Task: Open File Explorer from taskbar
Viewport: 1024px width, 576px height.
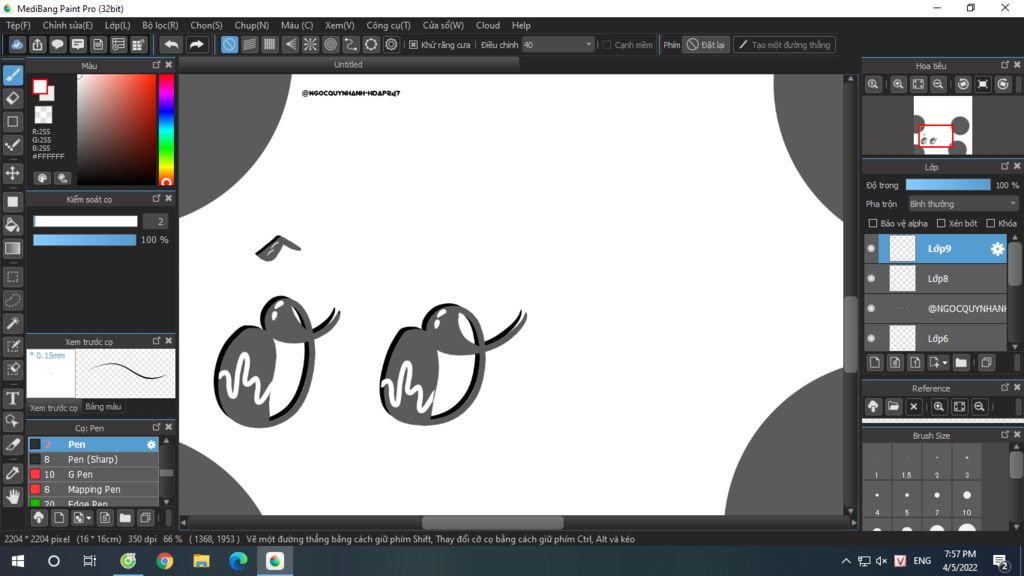Action: click(x=201, y=561)
